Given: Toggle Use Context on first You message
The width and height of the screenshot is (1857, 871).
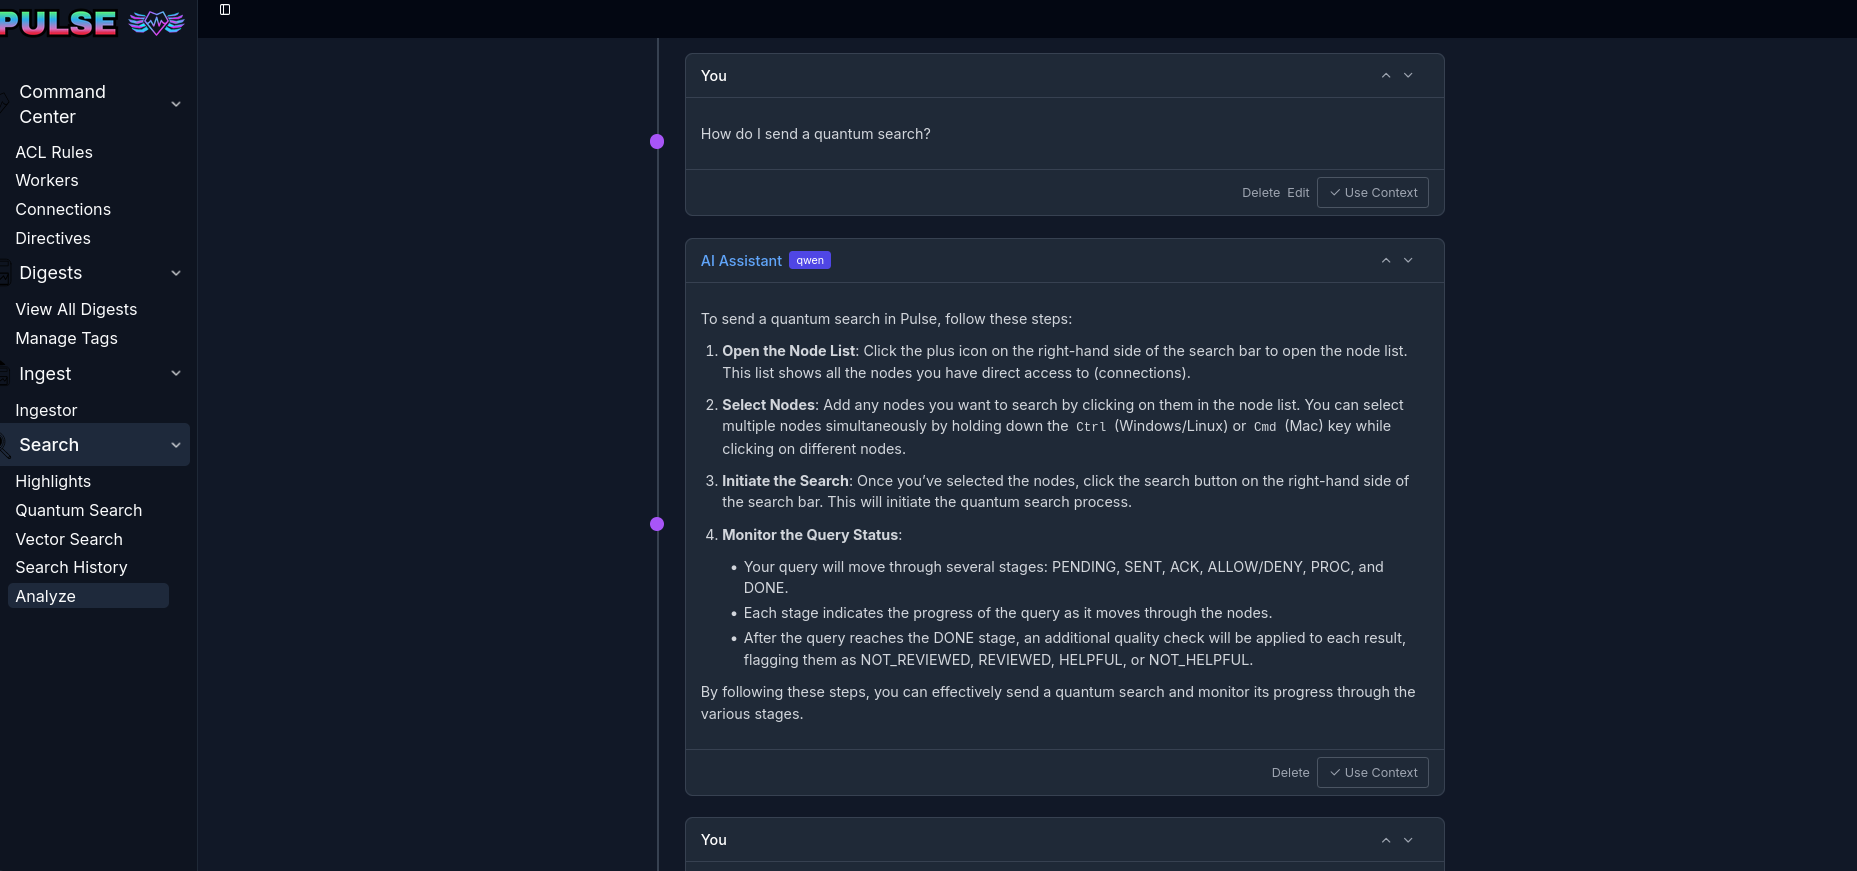Looking at the screenshot, I should pos(1372,193).
